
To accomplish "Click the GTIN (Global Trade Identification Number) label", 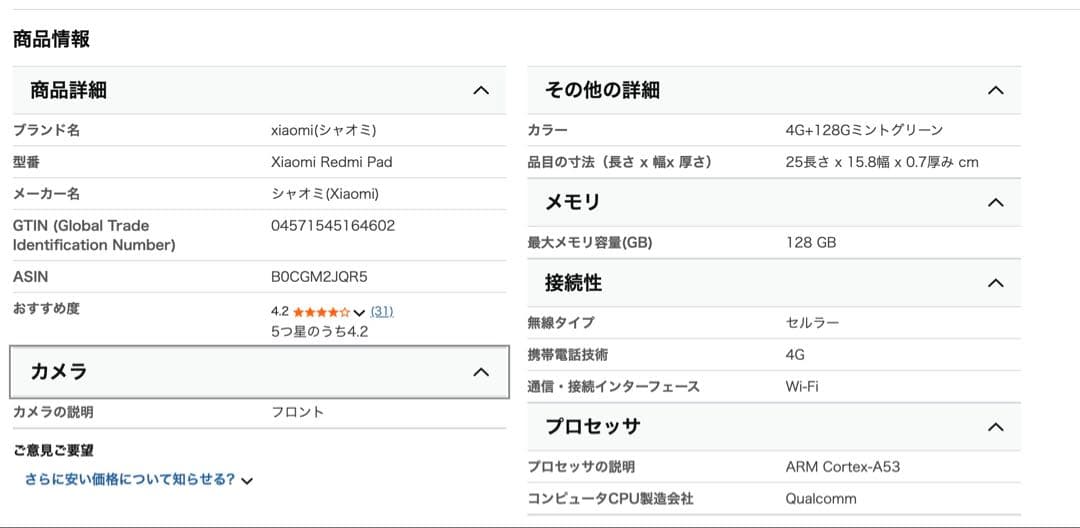I will coord(94,235).
